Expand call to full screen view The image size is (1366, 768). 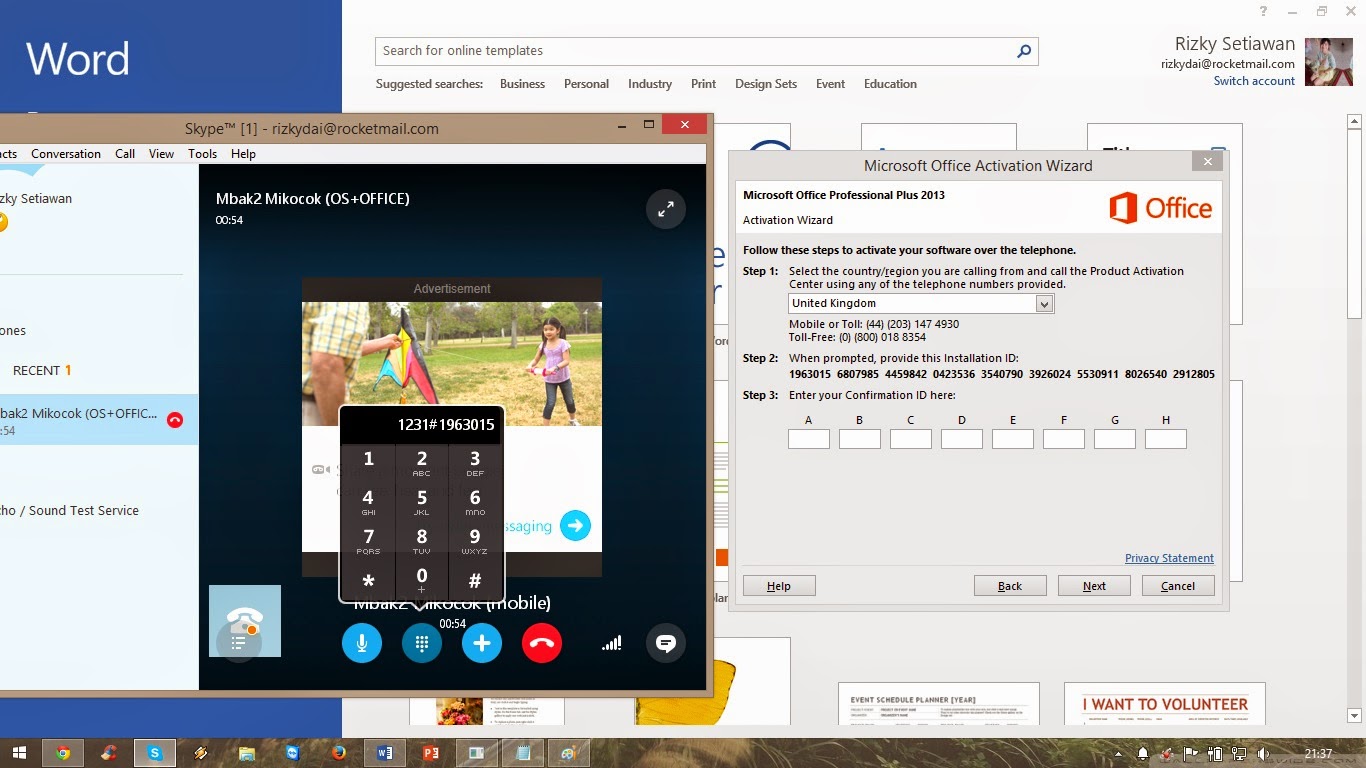666,208
